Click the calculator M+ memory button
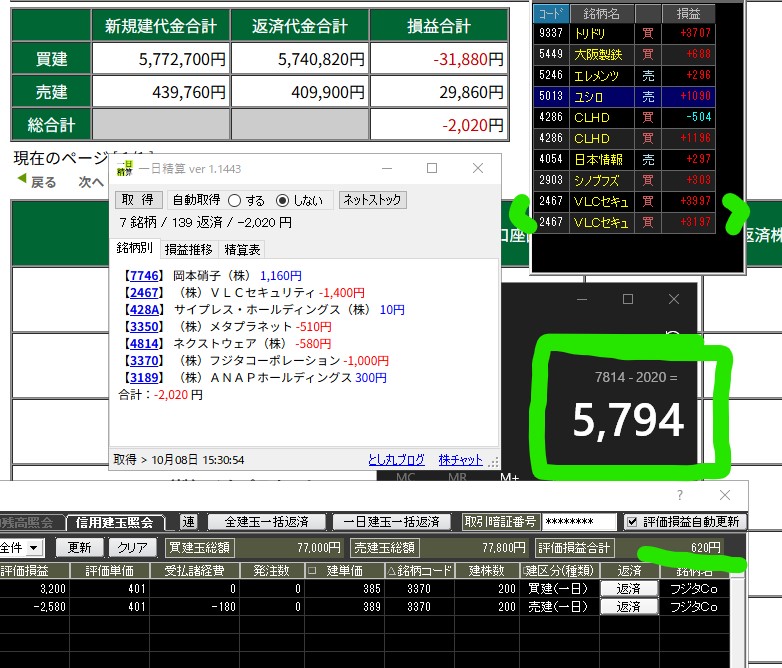The width and height of the screenshot is (782, 668). (x=509, y=477)
